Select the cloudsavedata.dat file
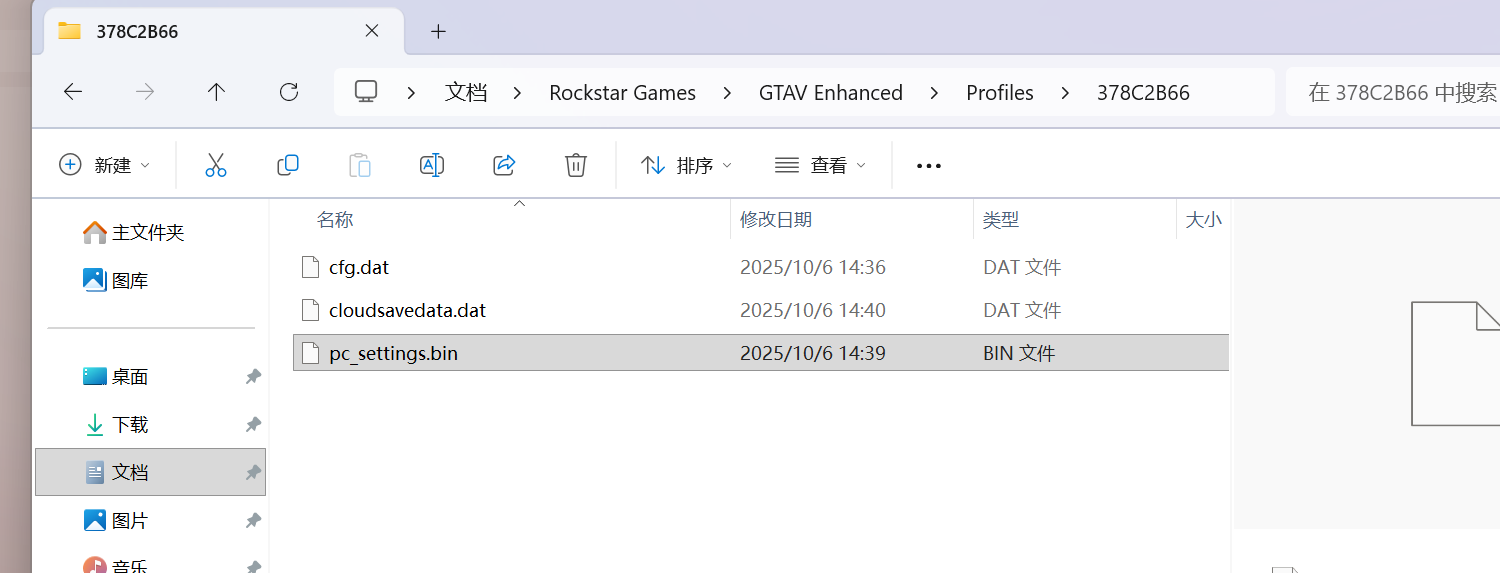The width and height of the screenshot is (1500, 573). click(407, 310)
